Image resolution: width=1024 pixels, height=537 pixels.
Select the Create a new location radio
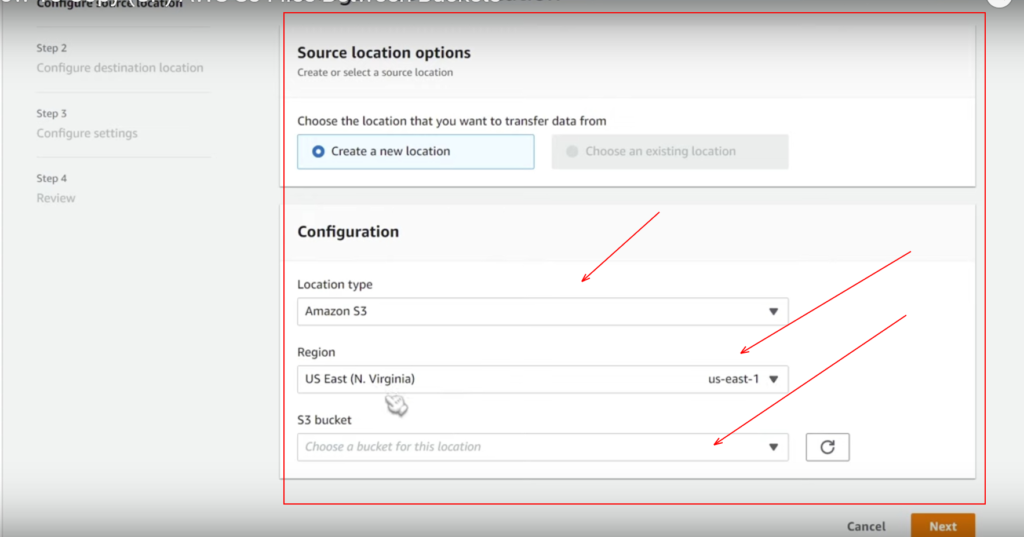click(x=319, y=152)
